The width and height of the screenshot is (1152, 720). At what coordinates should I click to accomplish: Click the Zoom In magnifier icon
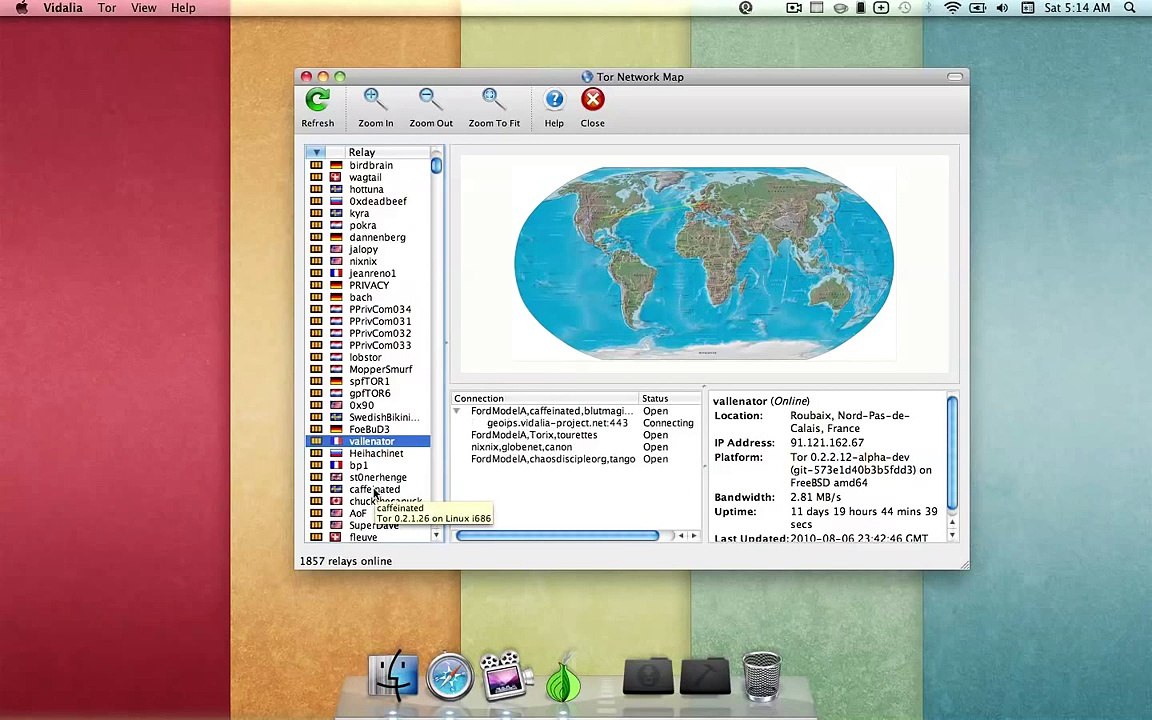[x=375, y=101]
